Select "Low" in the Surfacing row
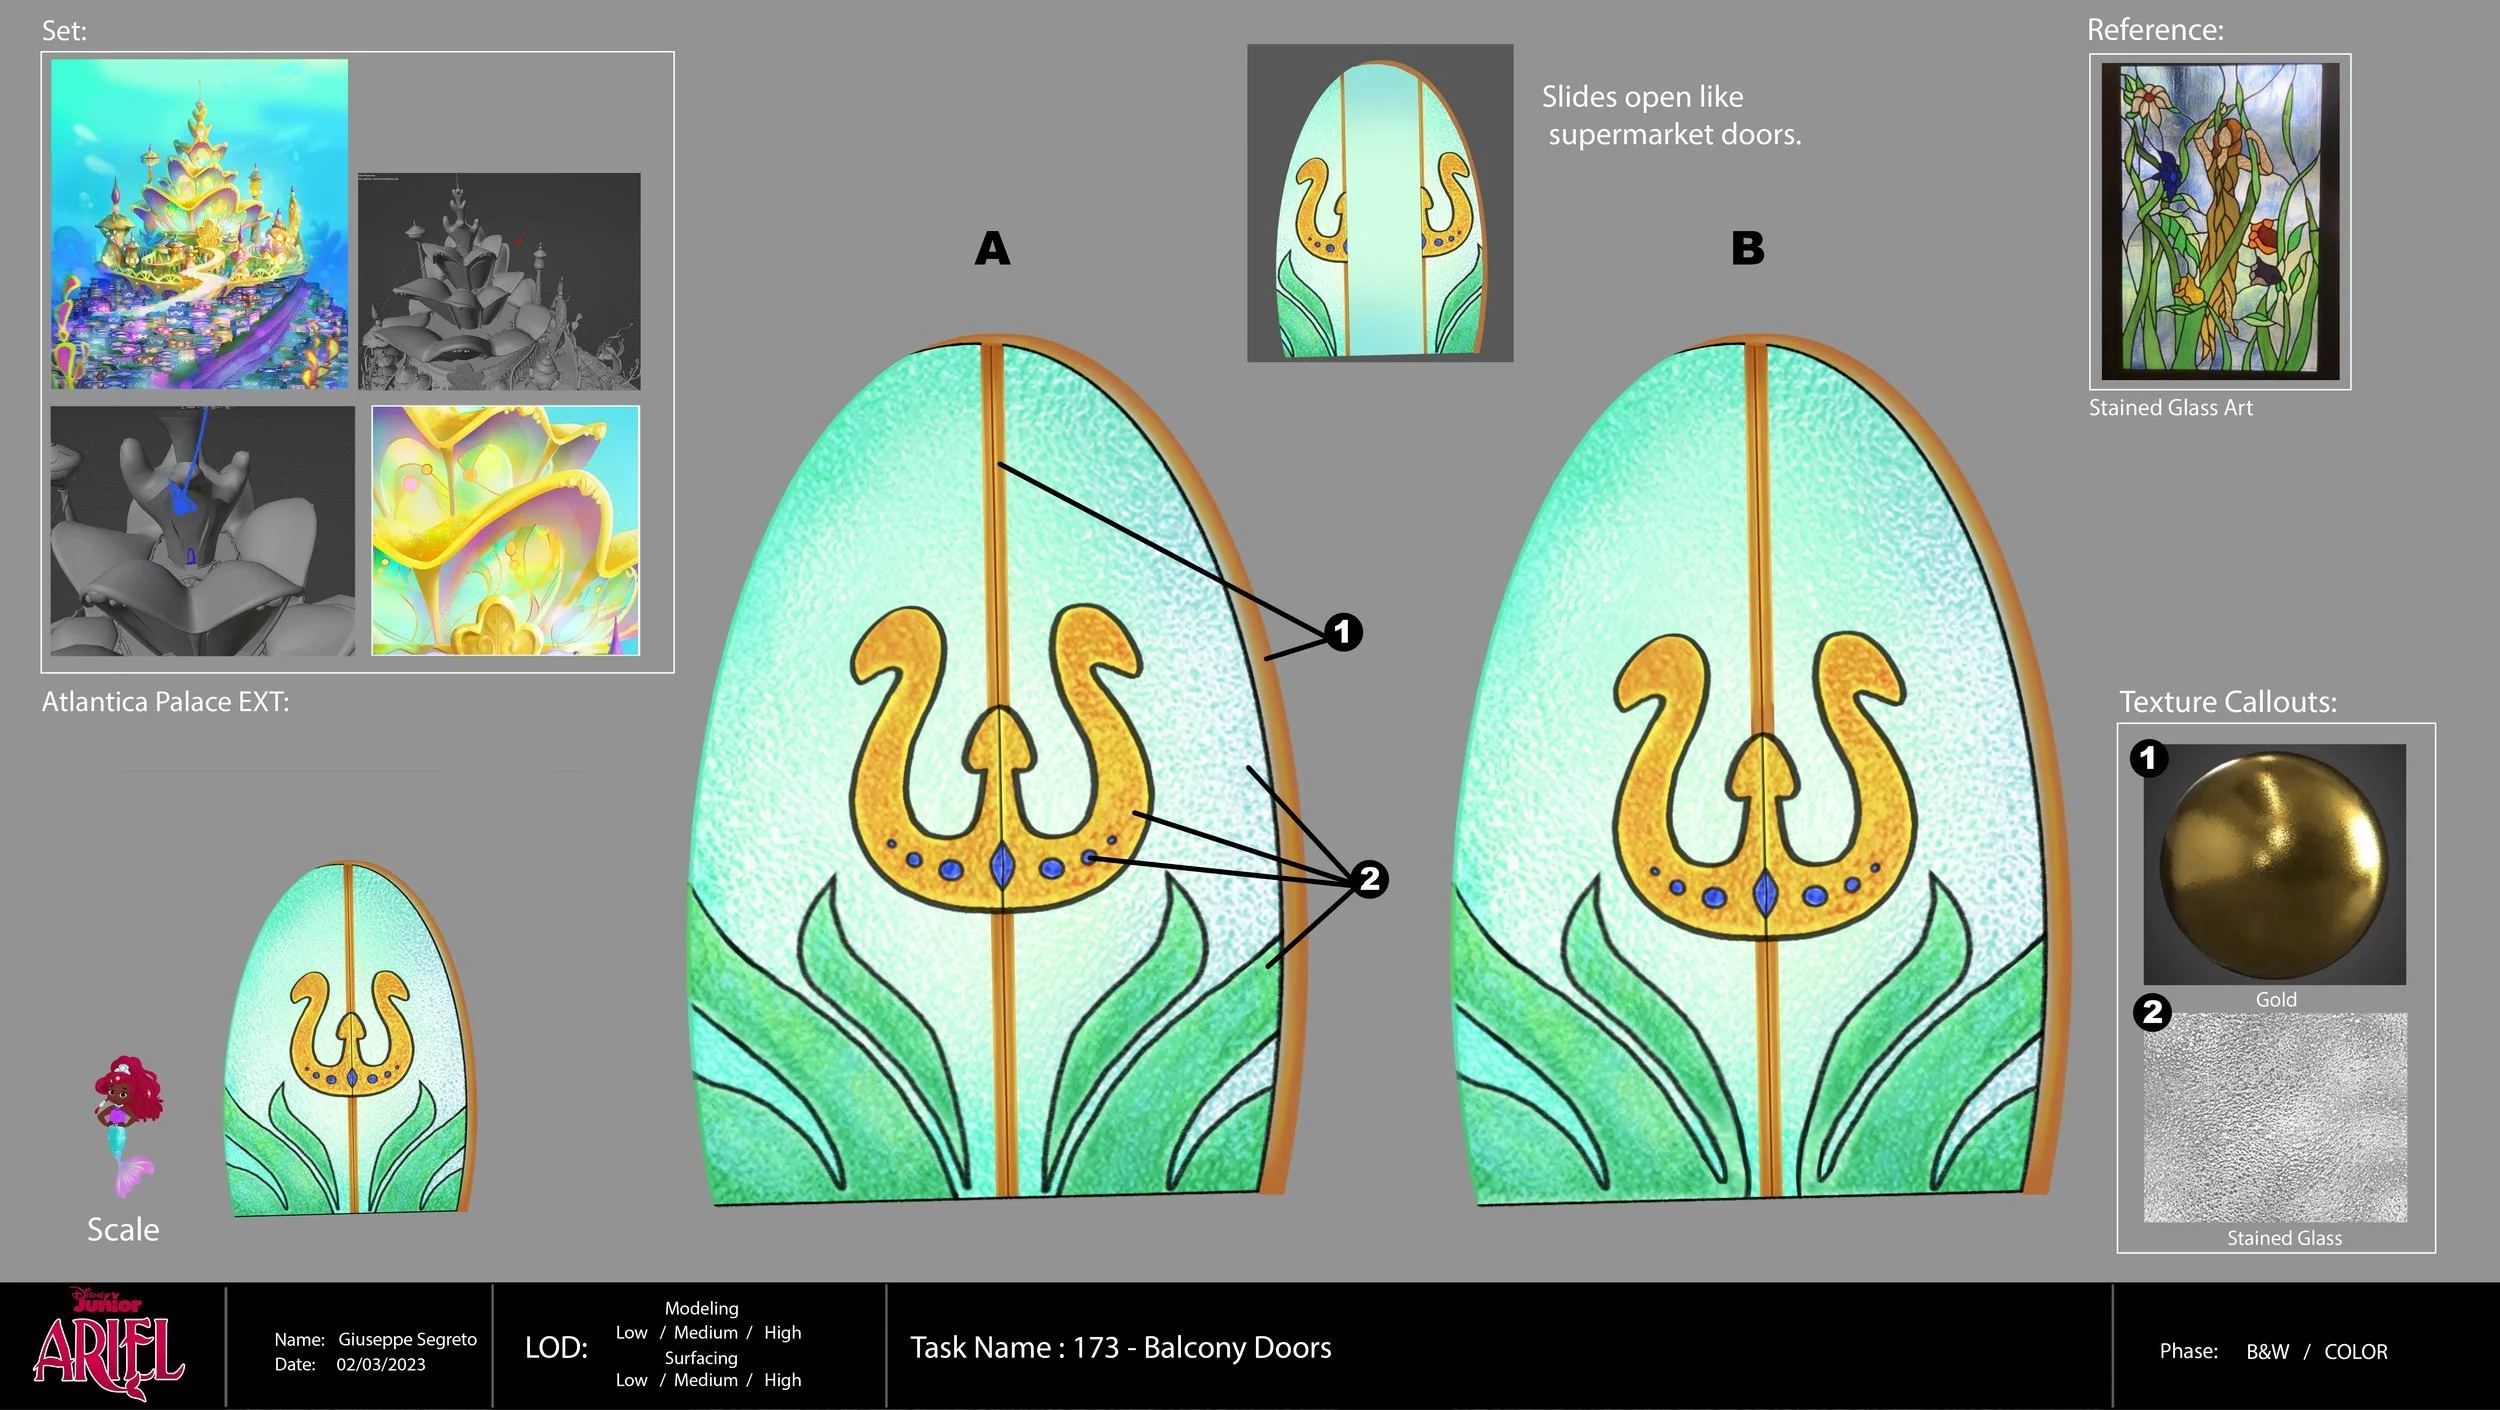The image size is (2500, 1410). click(x=631, y=1380)
